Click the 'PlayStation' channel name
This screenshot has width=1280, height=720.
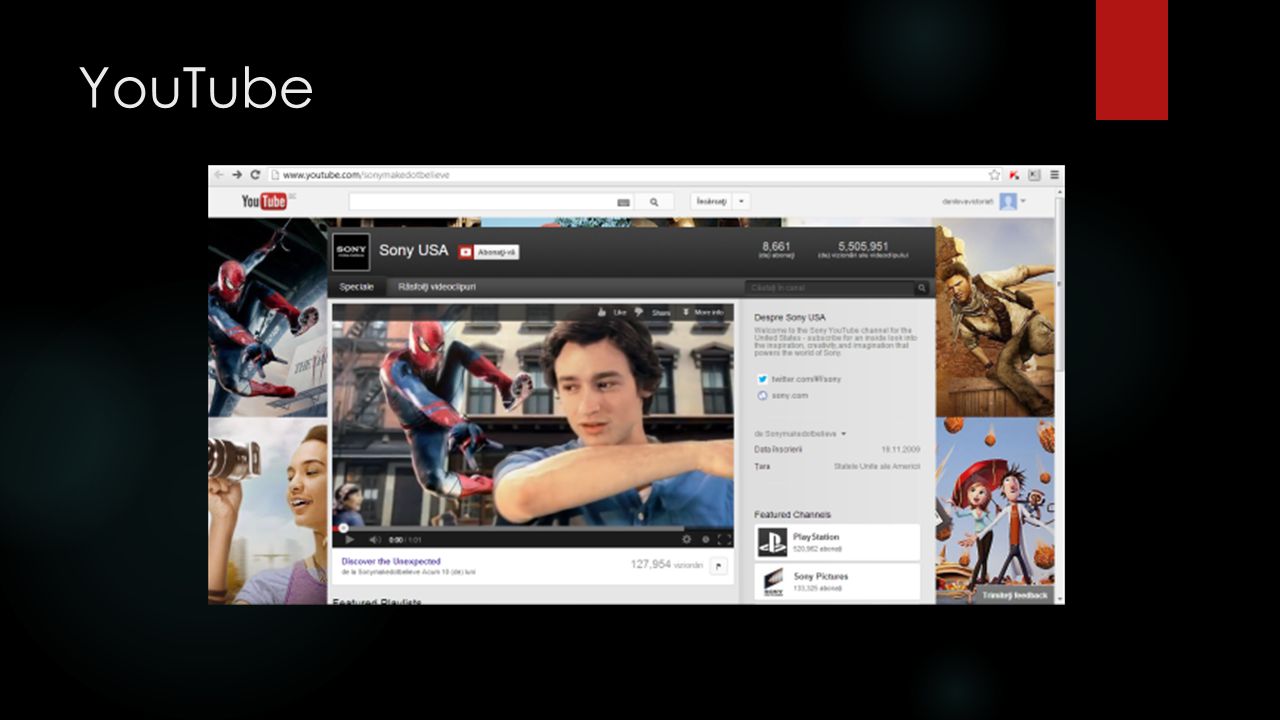click(x=816, y=537)
